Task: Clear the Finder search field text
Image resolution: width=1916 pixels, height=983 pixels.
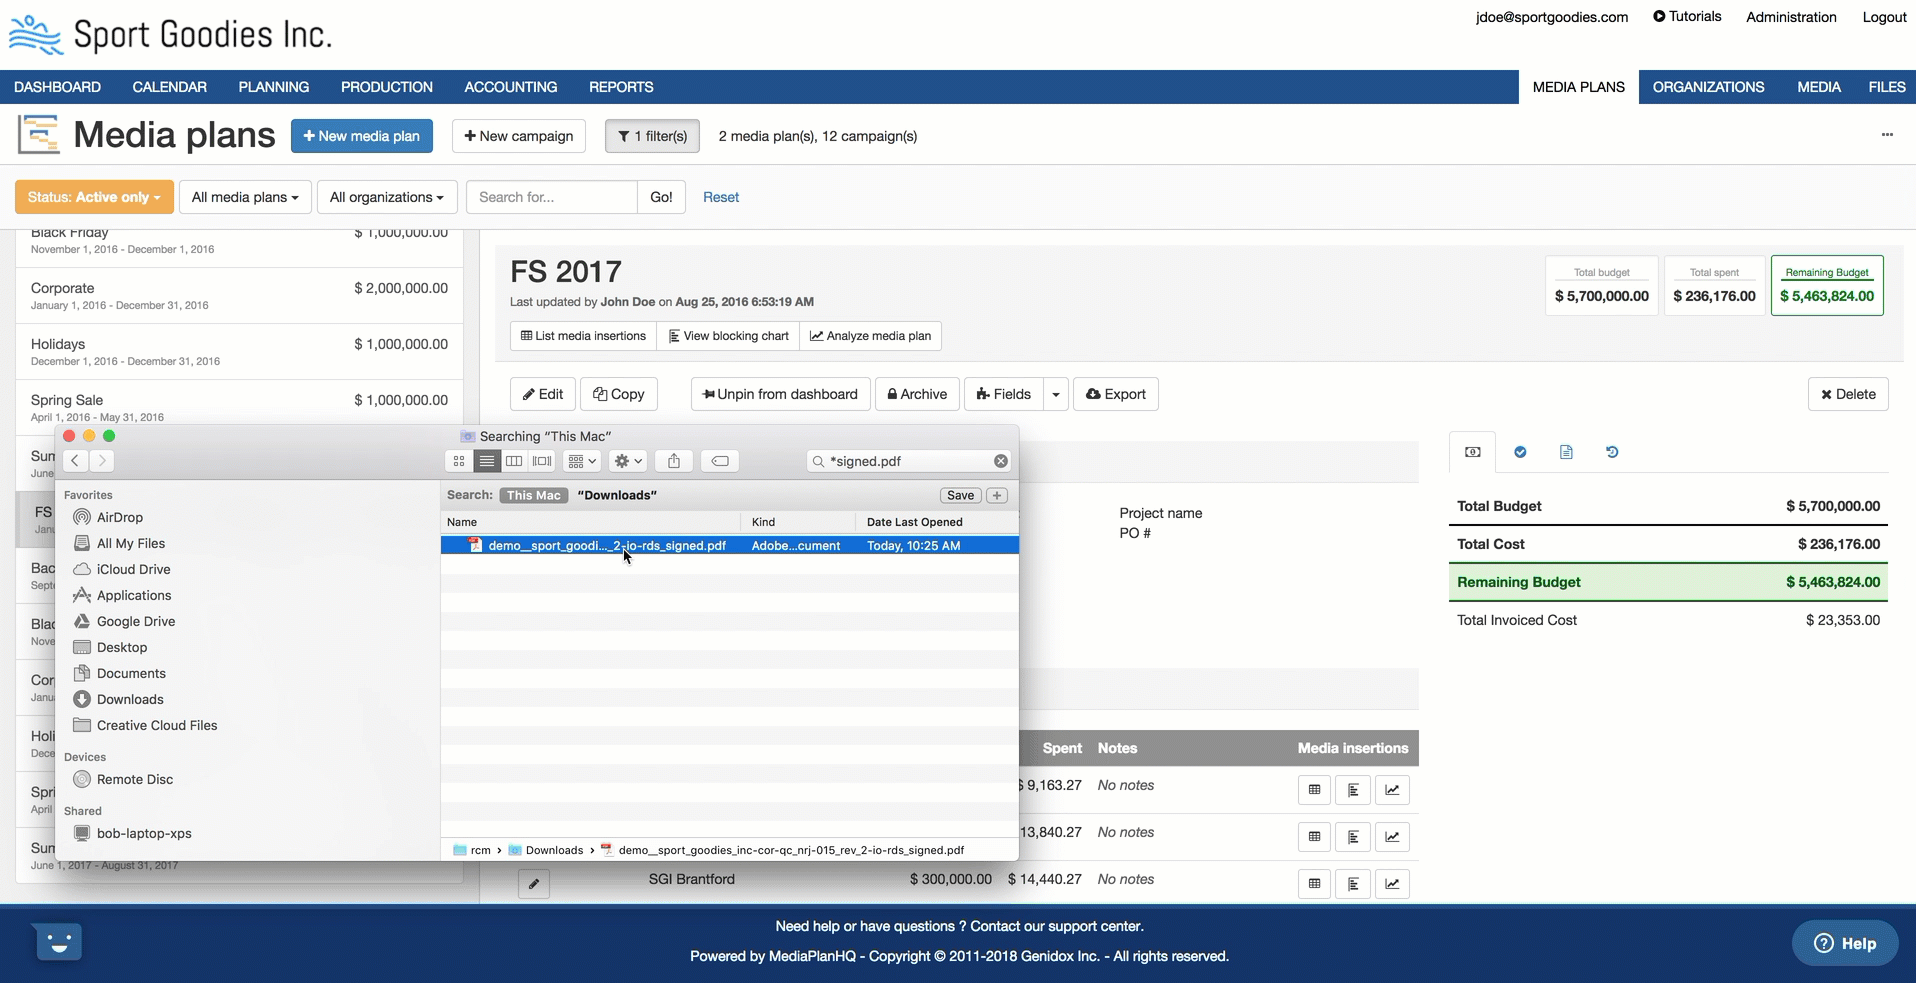Action: [x=1000, y=461]
